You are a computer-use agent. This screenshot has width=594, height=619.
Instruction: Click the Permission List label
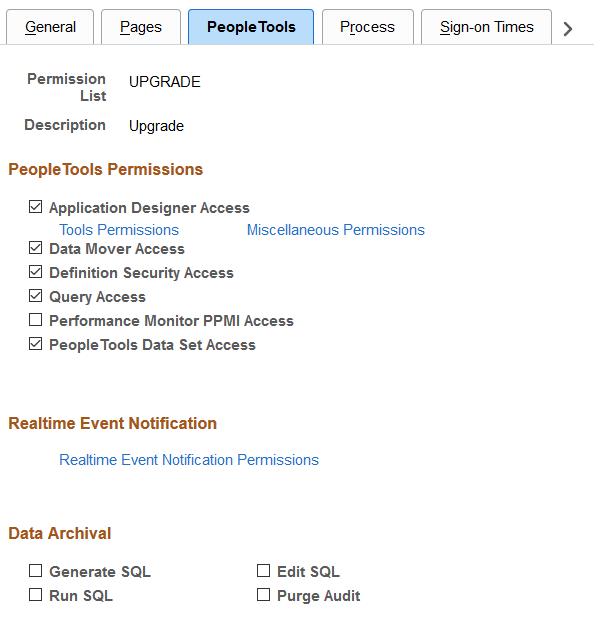tap(66, 87)
